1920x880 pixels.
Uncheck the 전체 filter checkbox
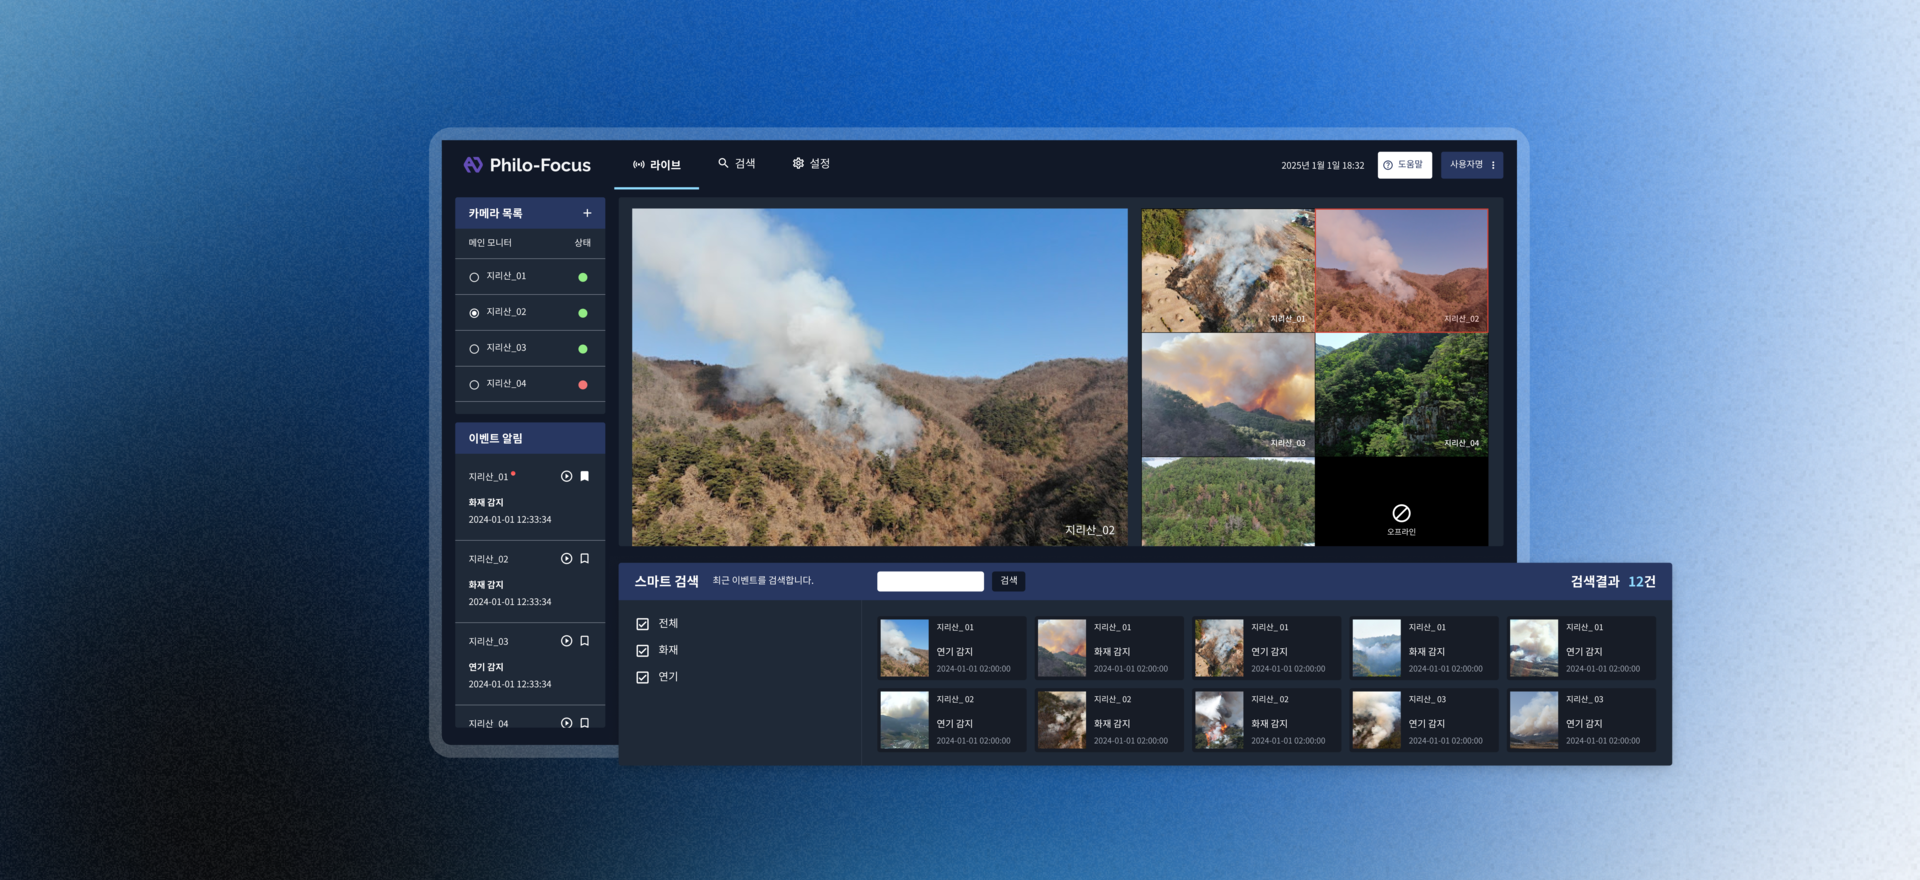pos(643,624)
